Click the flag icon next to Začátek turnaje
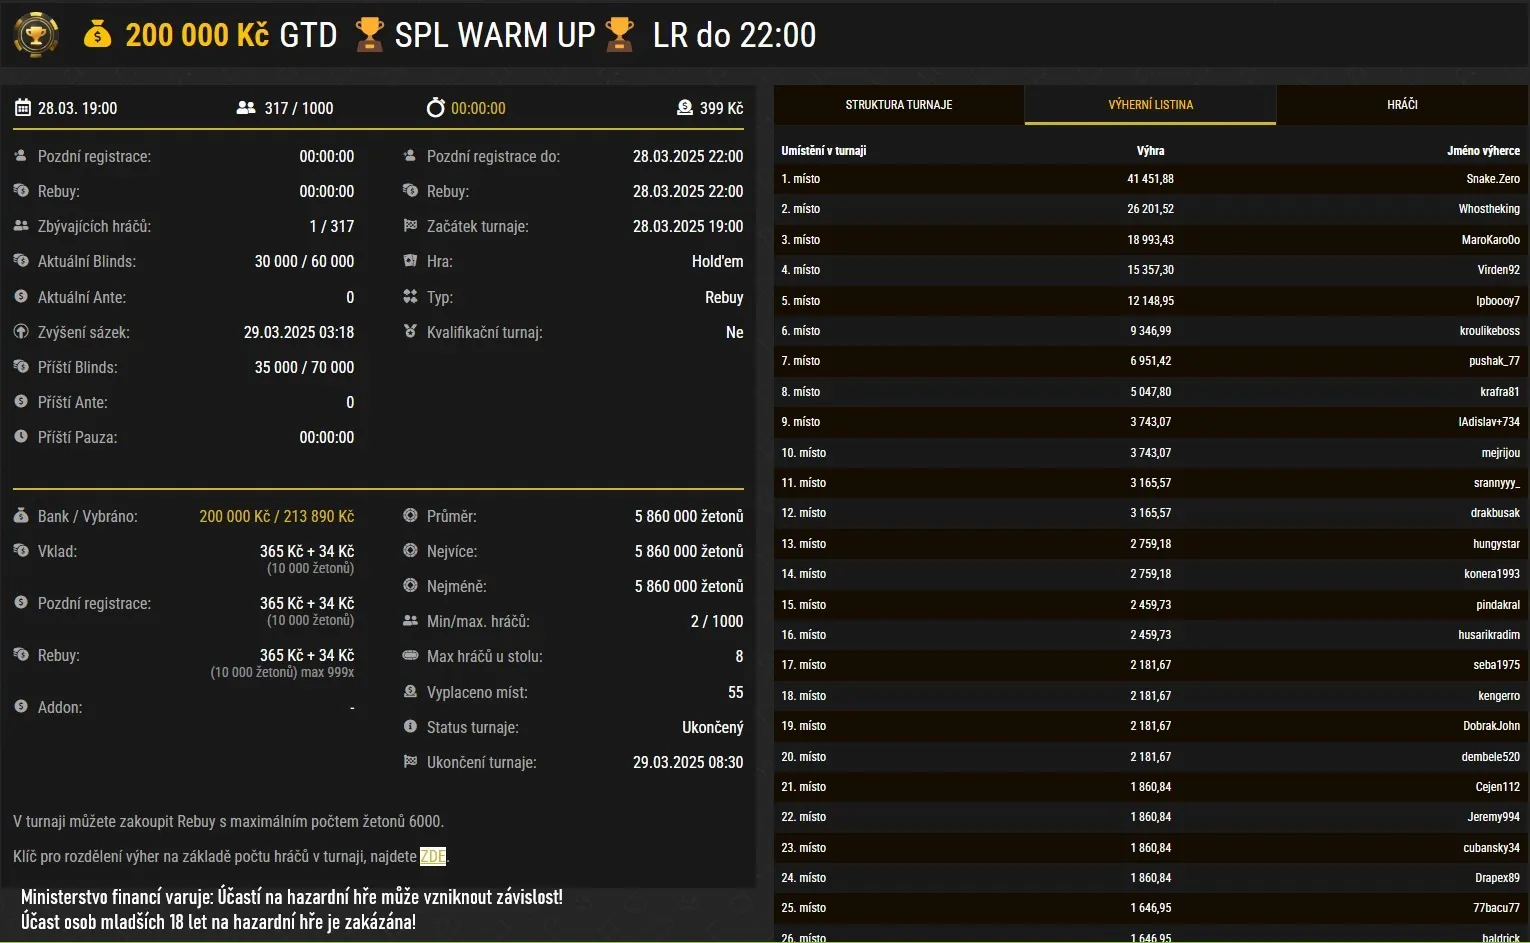The height and width of the screenshot is (943, 1530). click(x=409, y=226)
